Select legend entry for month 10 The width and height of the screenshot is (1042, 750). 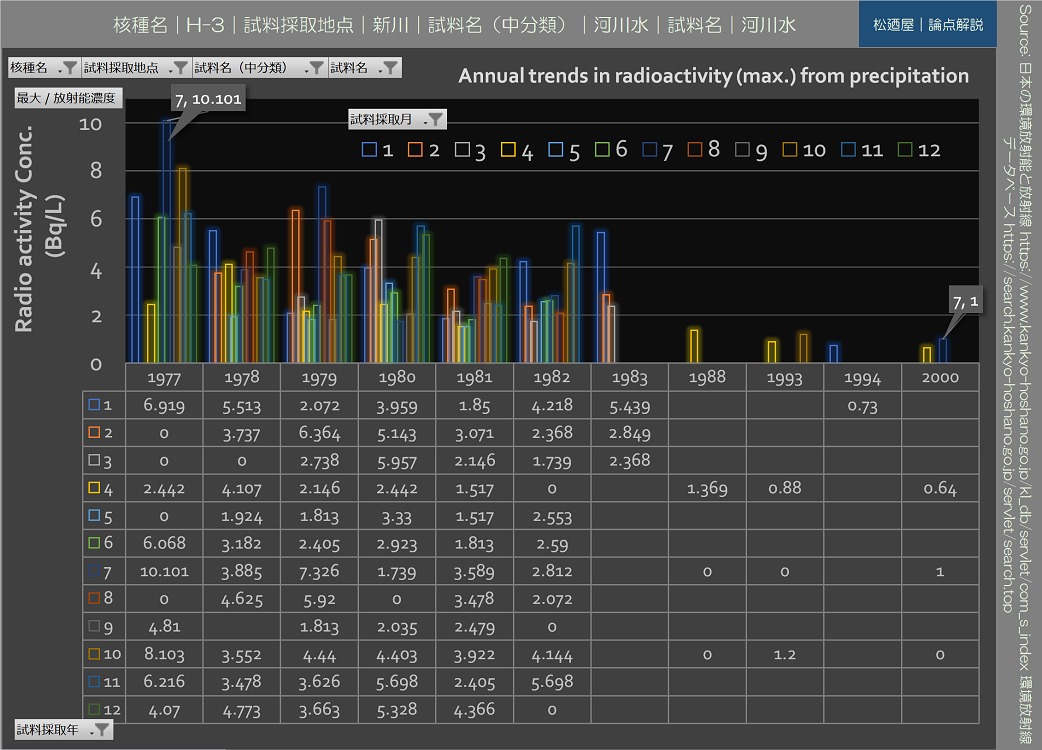point(804,150)
